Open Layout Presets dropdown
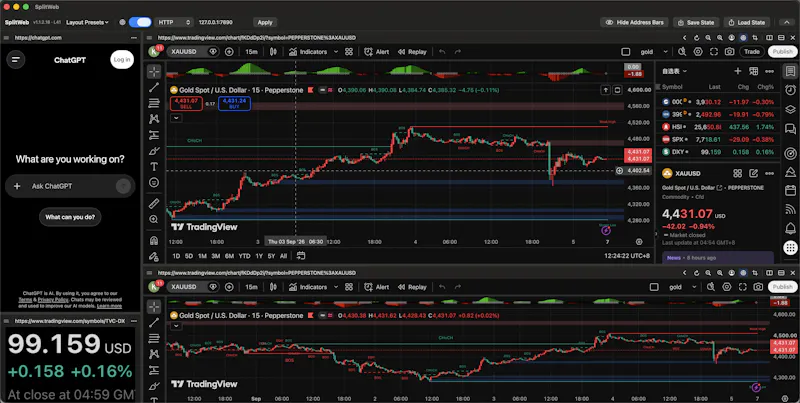Screen dimensions: 800x403 tap(87, 22)
